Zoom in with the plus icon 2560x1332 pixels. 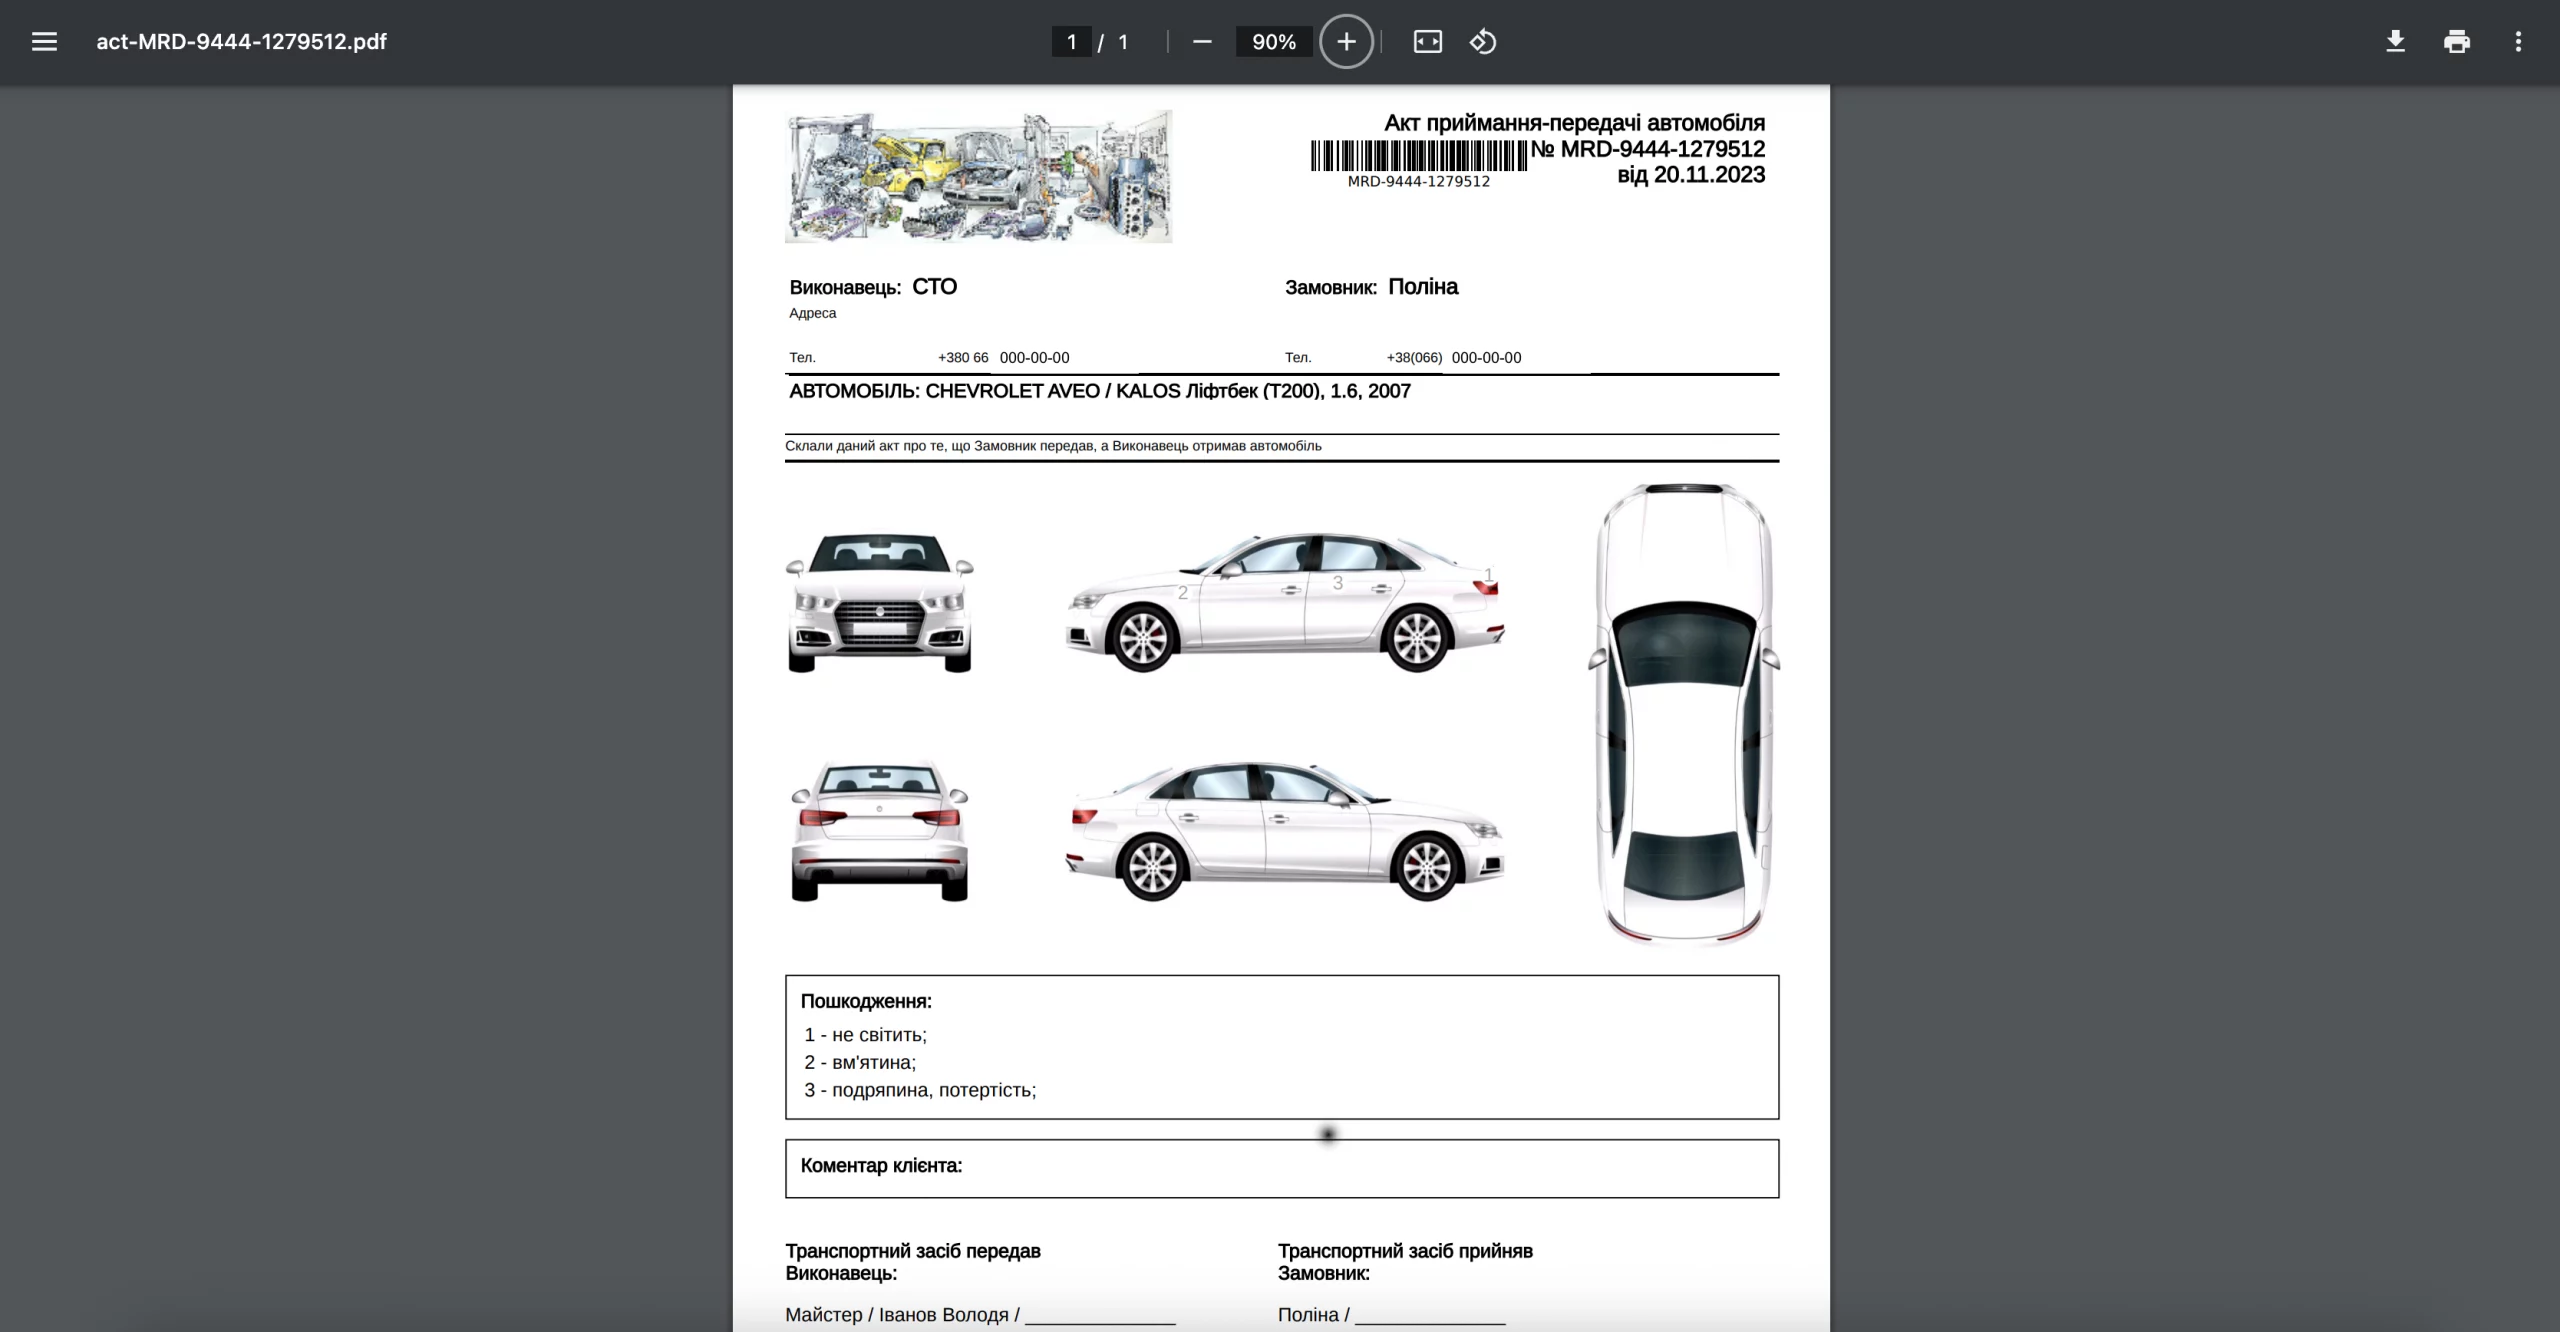[x=1346, y=41]
